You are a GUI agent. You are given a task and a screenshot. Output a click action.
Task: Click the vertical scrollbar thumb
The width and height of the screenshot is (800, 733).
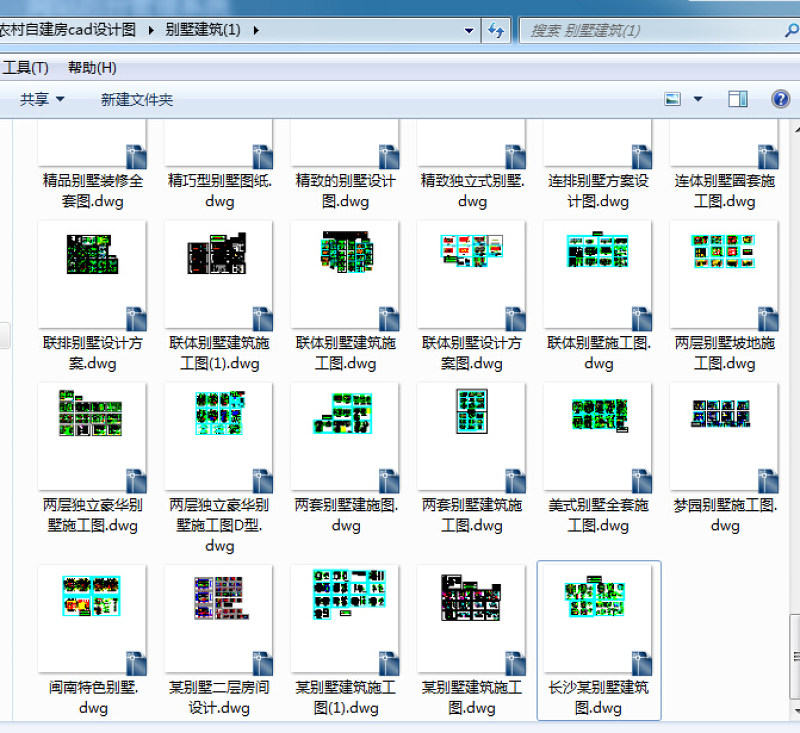[x=795, y=657]
